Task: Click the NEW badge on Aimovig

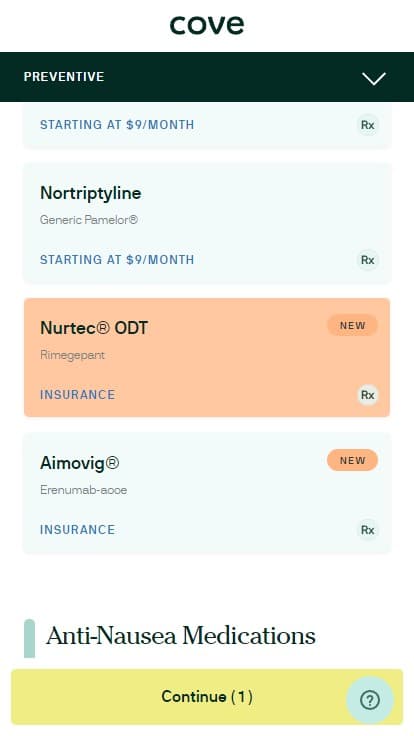Action: (x=353, y=460)
